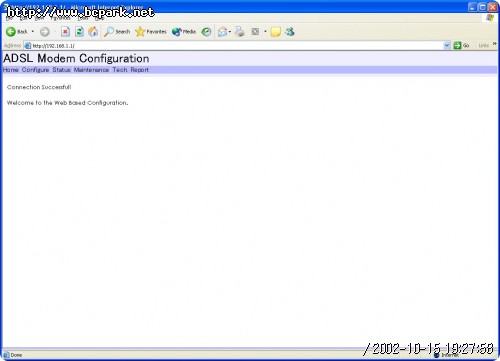The width and height of the screenshot is (500, 361).
Task: Open the Favorites menu in menu bar
Action: [60, 18]
